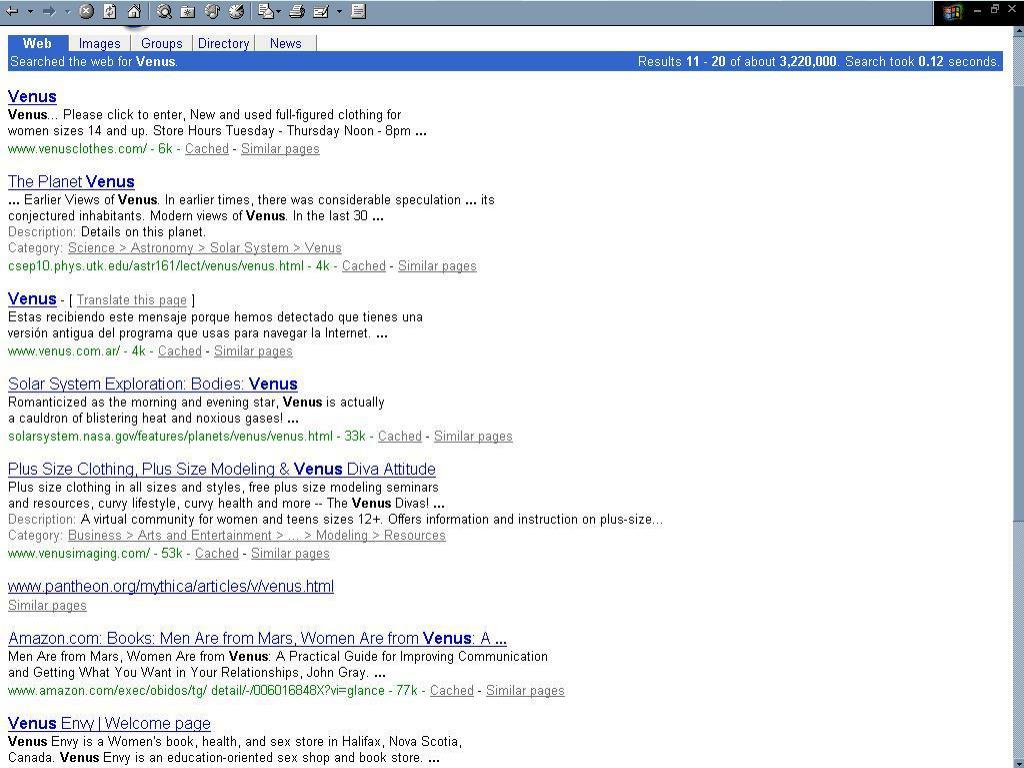Image resolution: width=1024 pixels, height=768 pixels.
Task: Open Amazon.com Men Are from Mars result
Action: [x=257, y=639]
